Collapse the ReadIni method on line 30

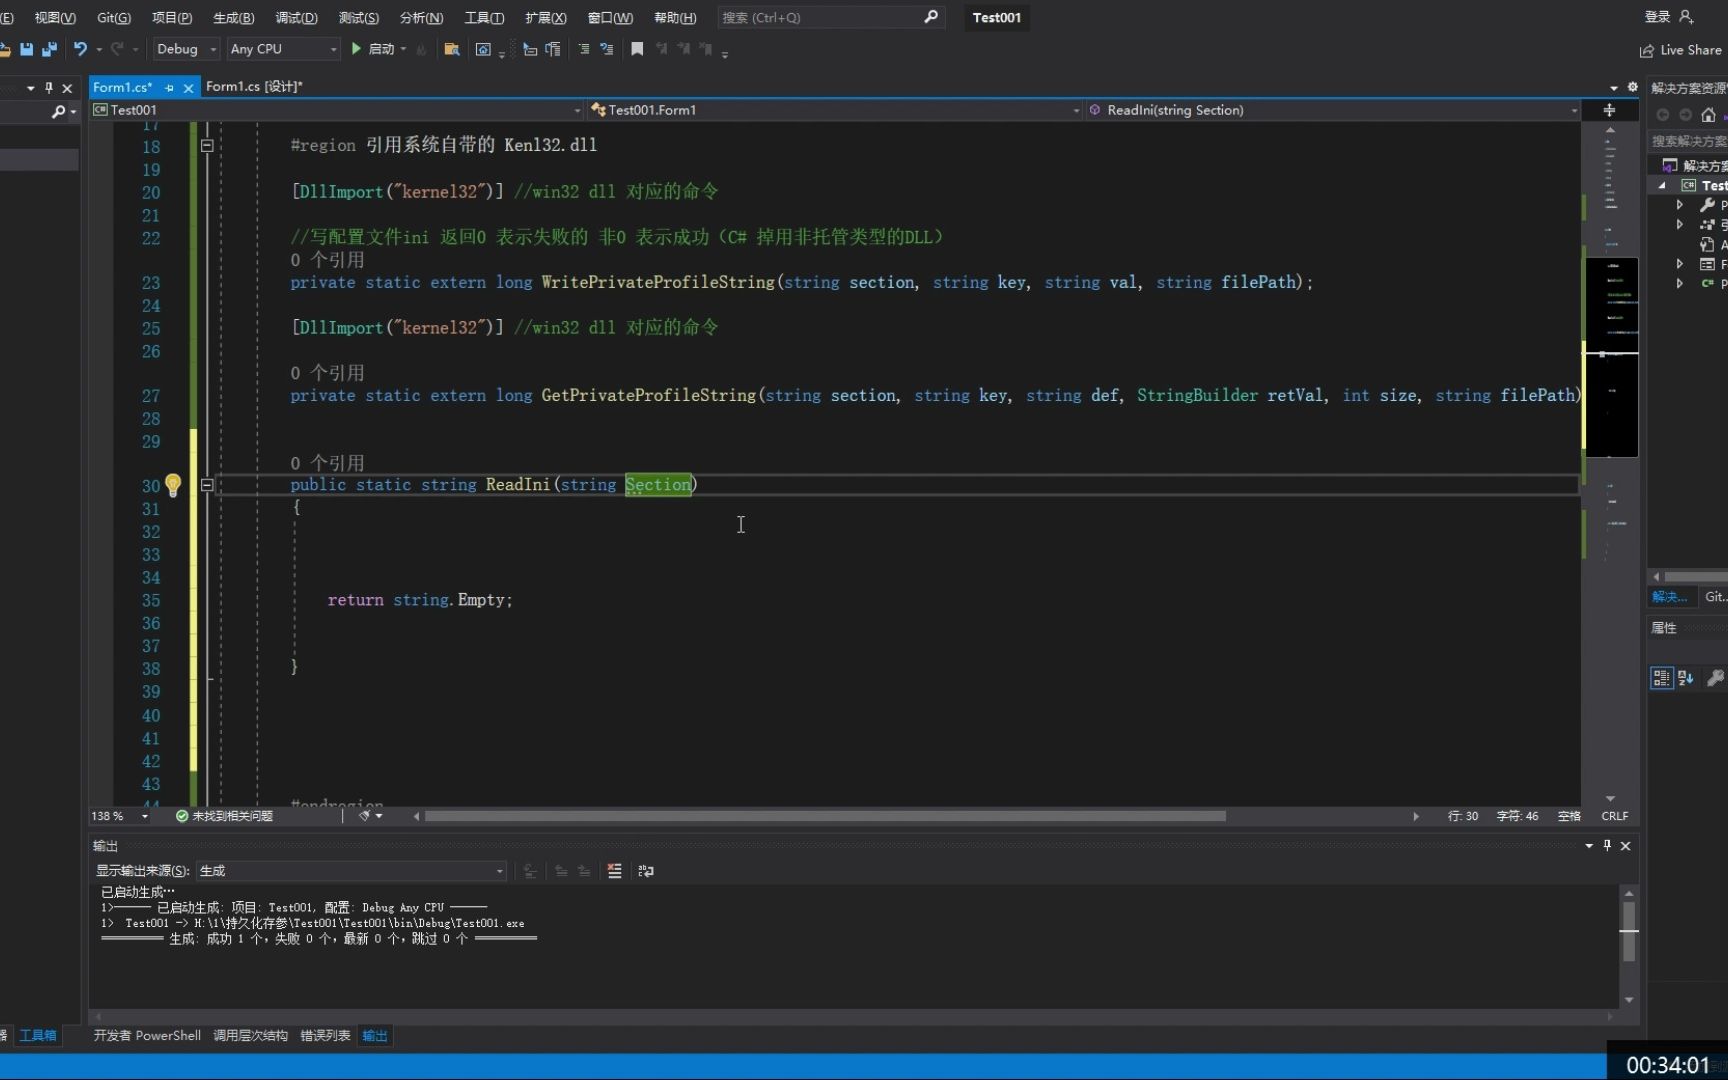tap(207, 485)
